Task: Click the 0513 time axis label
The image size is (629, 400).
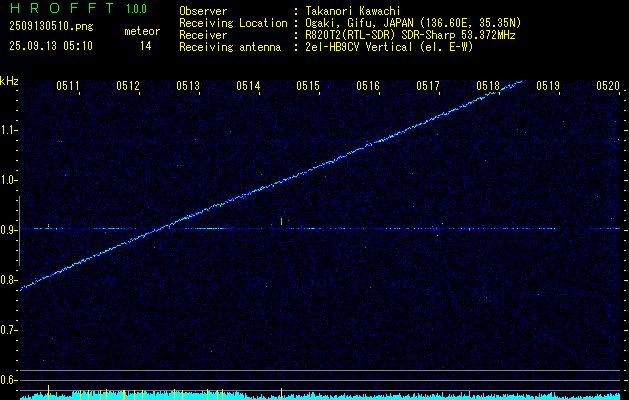Action: [x=188, y=85]
